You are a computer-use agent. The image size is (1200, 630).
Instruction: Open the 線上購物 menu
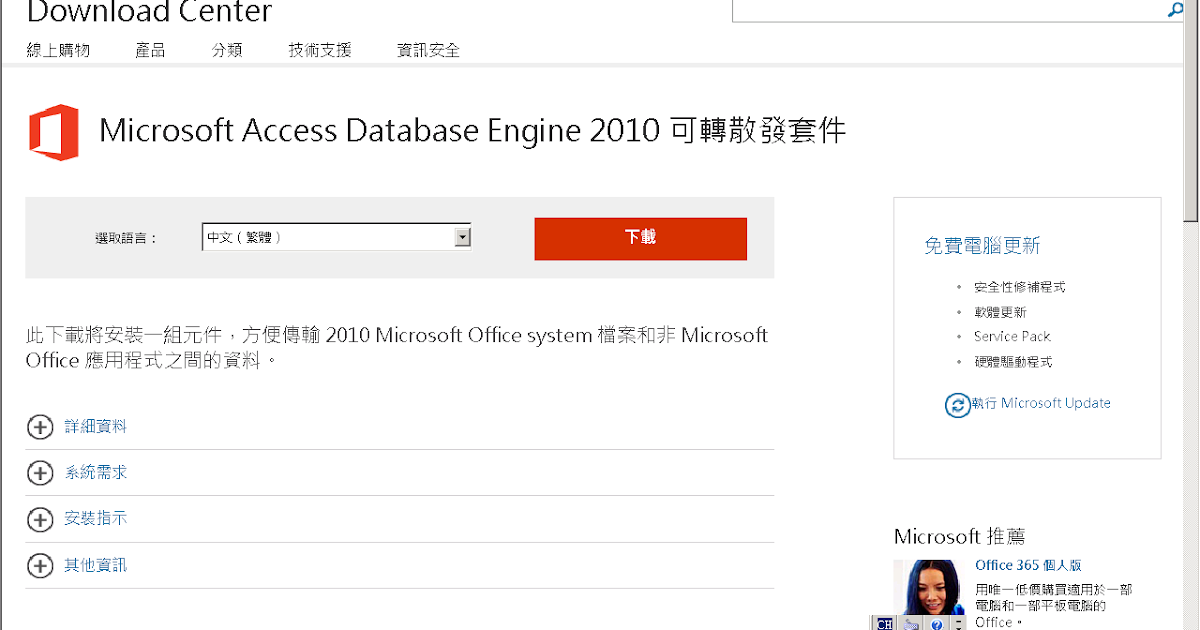coord(58,50)
